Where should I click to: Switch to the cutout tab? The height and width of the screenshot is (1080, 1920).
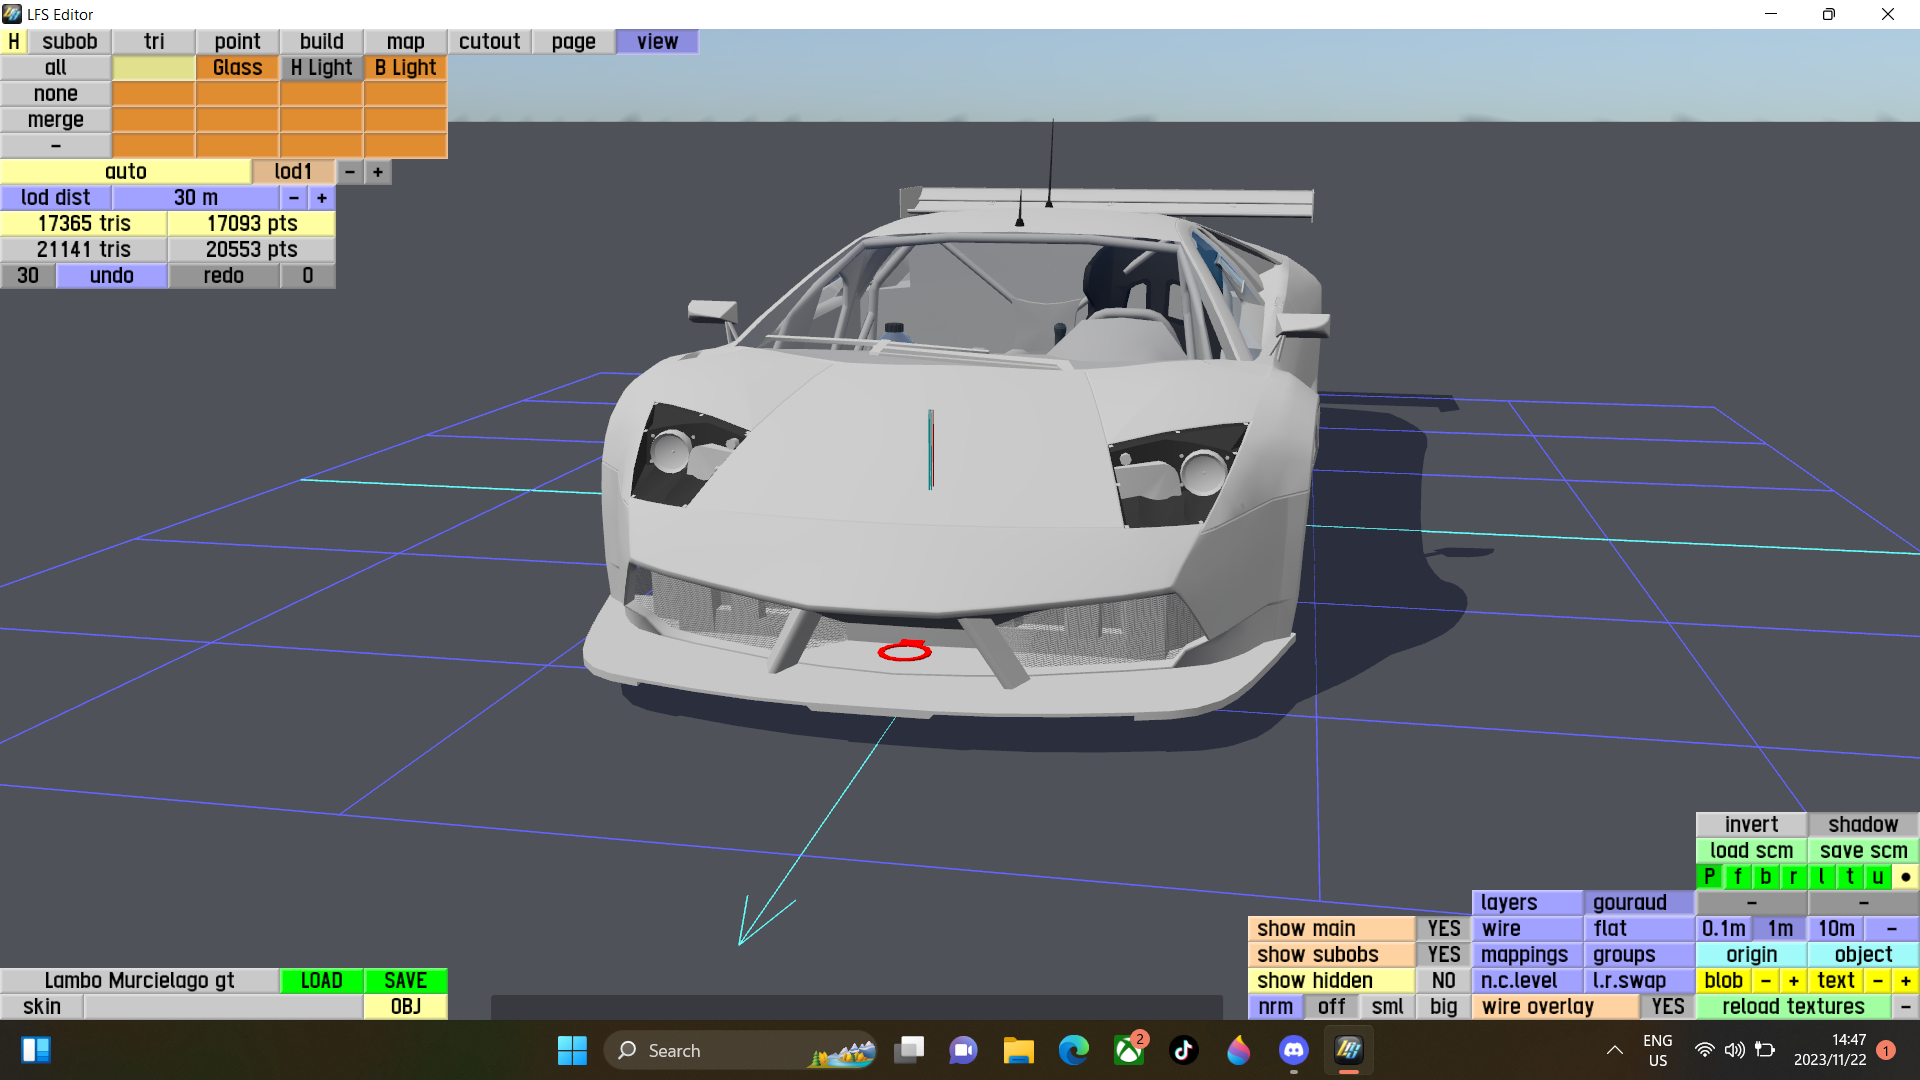tap(489, 41)
